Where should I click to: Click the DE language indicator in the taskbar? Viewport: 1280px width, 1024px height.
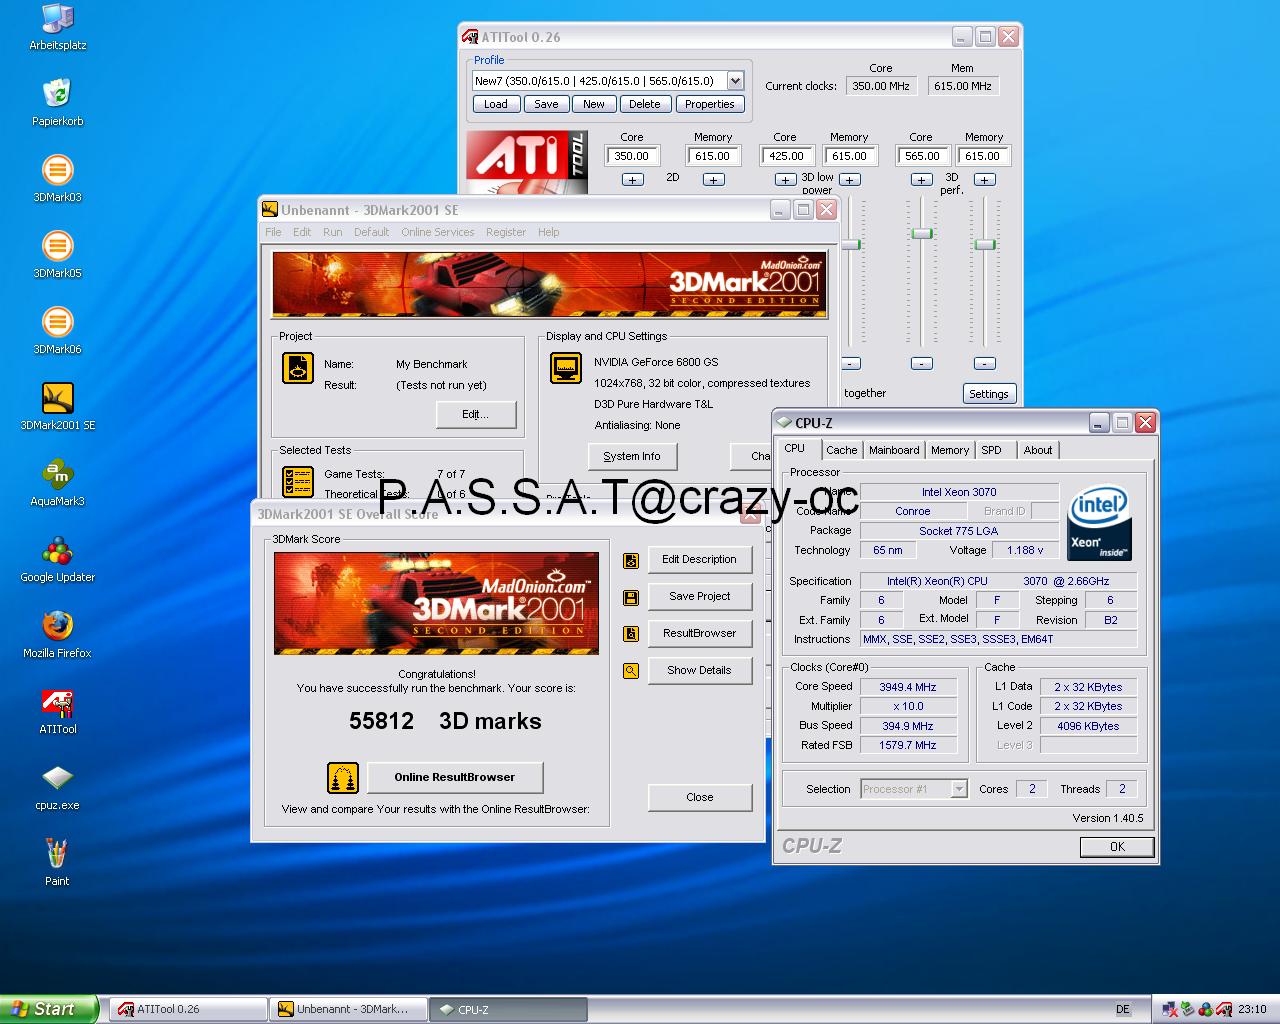[x=1123, y=1009]
